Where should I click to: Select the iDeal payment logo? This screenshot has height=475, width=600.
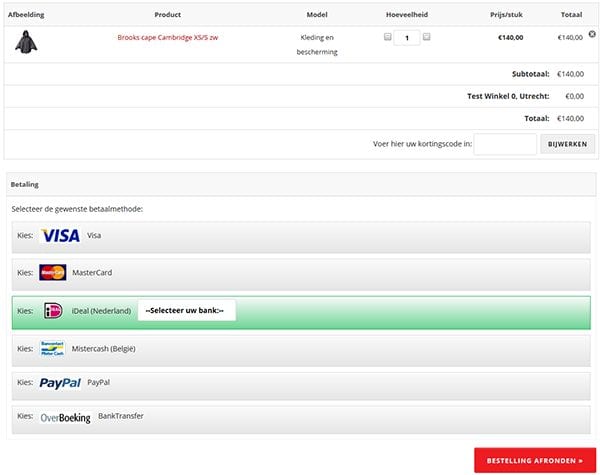(53, 310)
